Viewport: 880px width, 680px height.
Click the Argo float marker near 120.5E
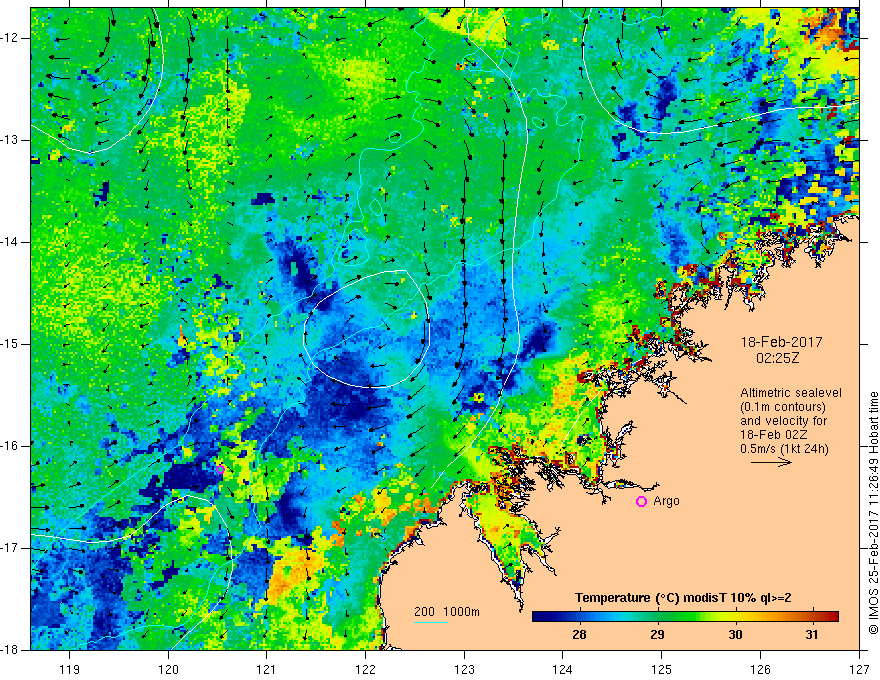point(221,470)
